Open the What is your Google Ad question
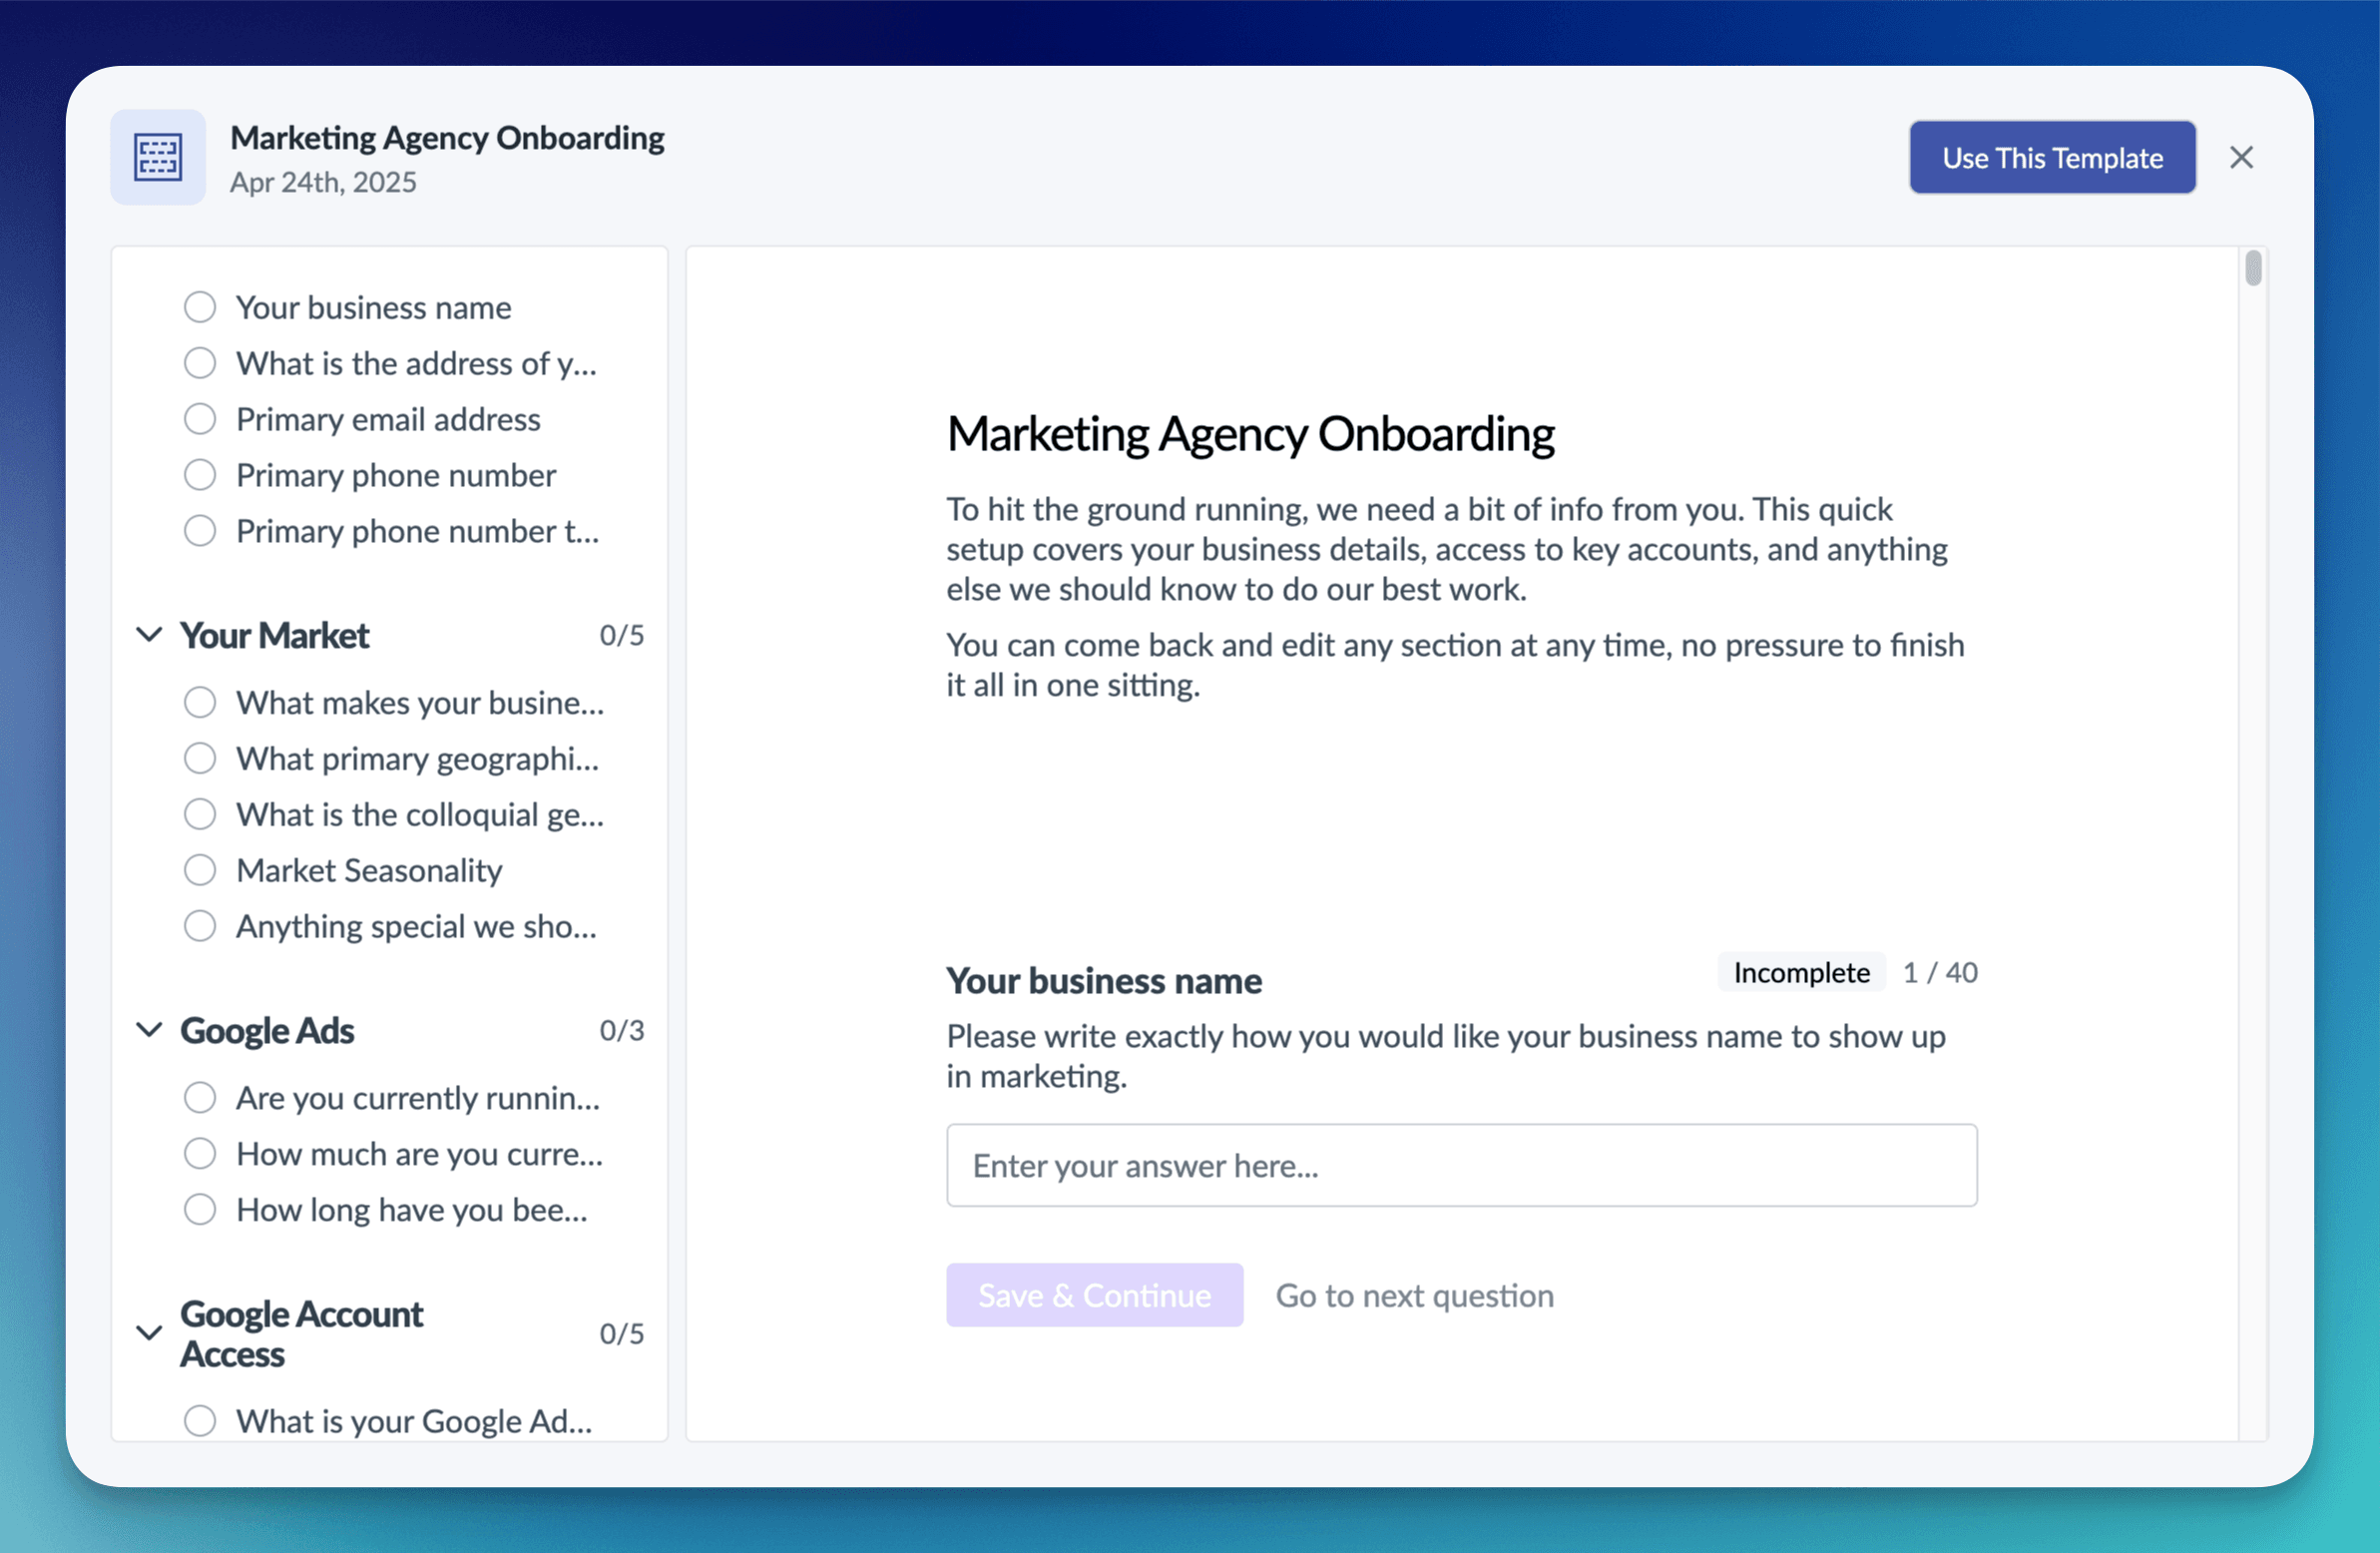The width and height of the screenshot is (2380, 1553). click(x=415, y=1421)
